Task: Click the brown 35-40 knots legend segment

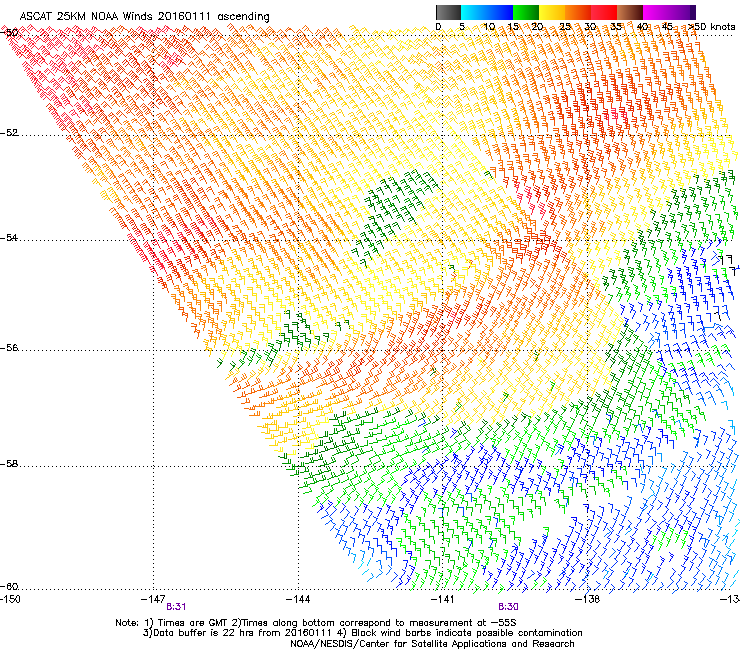Action: (x=630, y=12)
